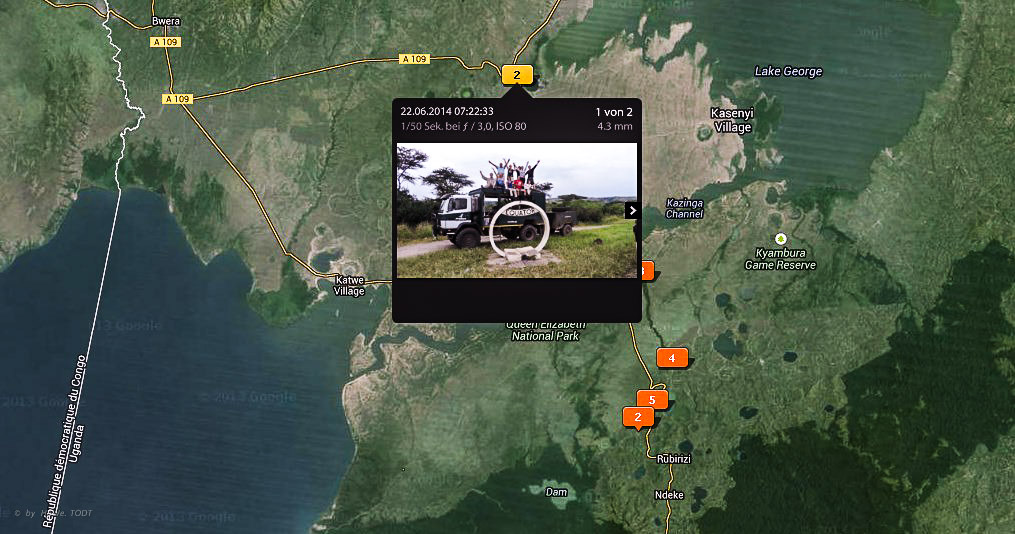Show the next photo with the arrow
This screenshot has height=534, width=1015.
632,210
